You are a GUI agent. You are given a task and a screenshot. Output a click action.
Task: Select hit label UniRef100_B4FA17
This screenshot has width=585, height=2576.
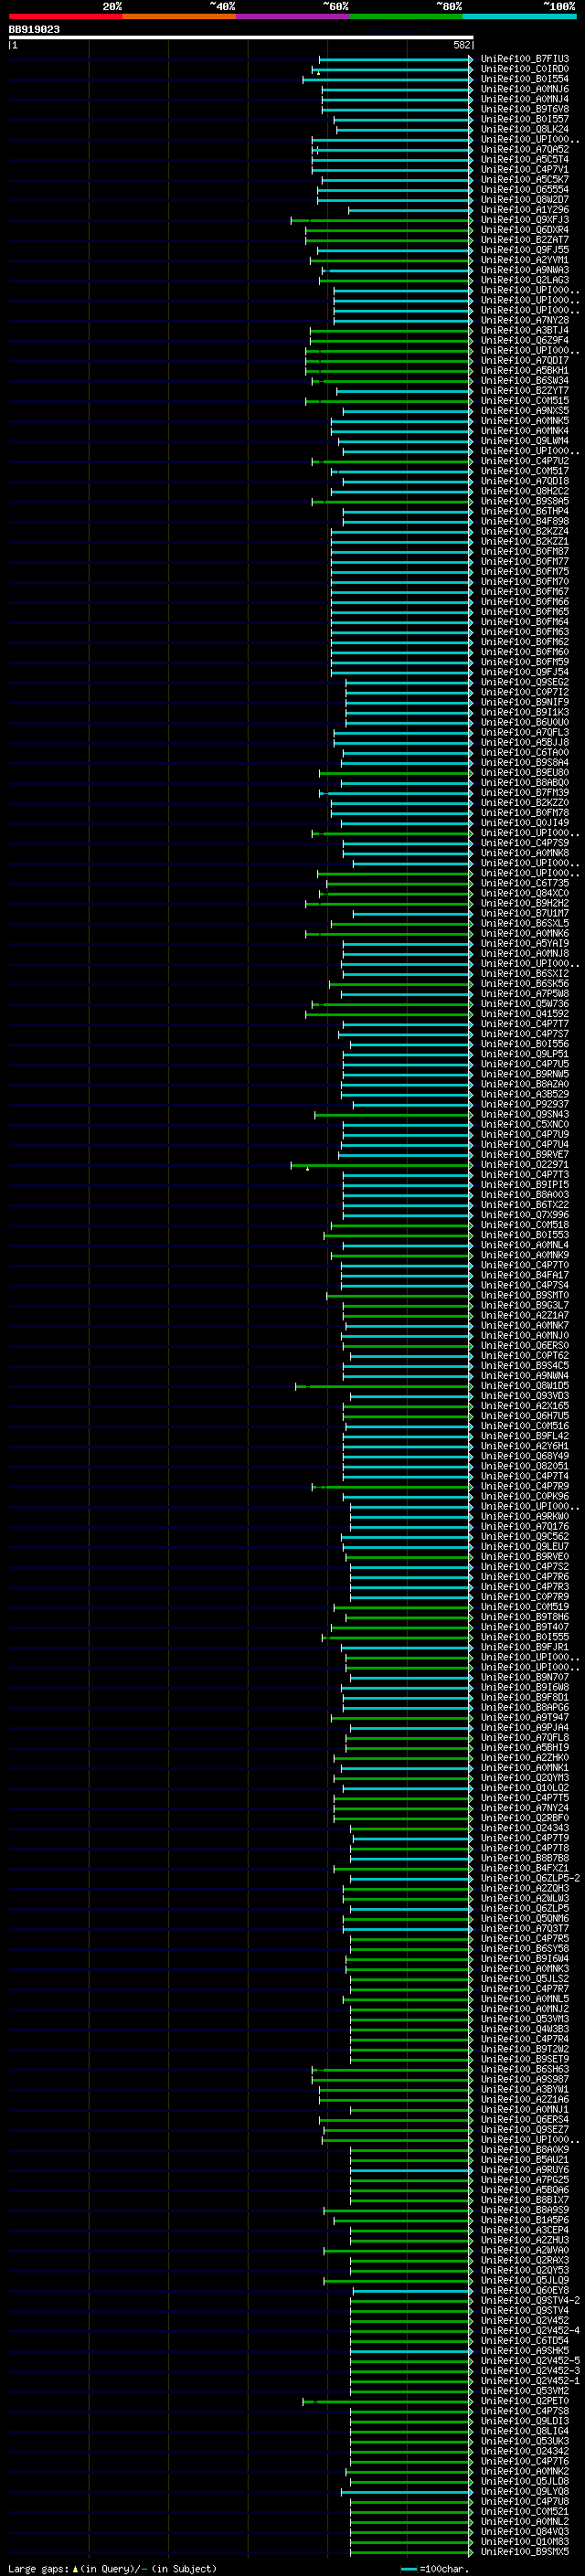pyautogui.click(x=525, y=1275)
